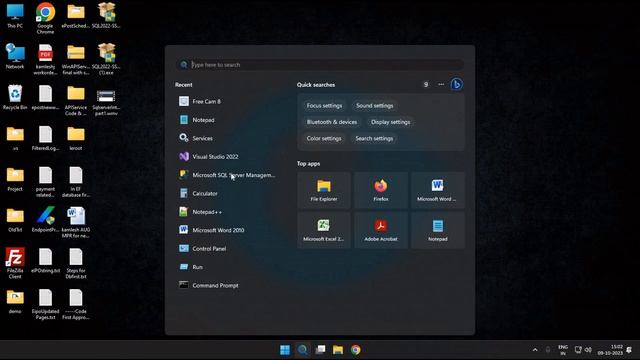Select the EndpointPr... desktop icon
Image resolution: width=640 pixels, height=360 pixels.
click(45, 220)
